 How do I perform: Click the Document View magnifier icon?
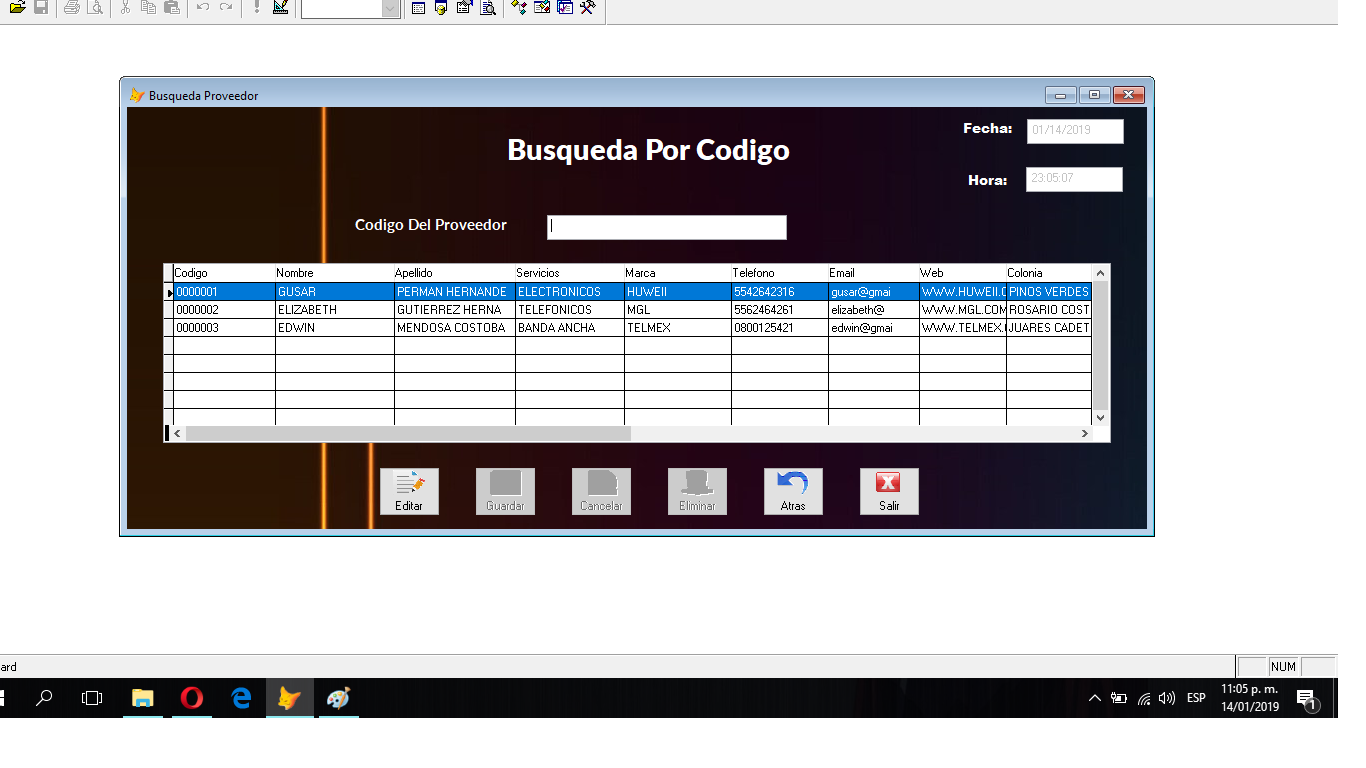click(x=488, y=7)
